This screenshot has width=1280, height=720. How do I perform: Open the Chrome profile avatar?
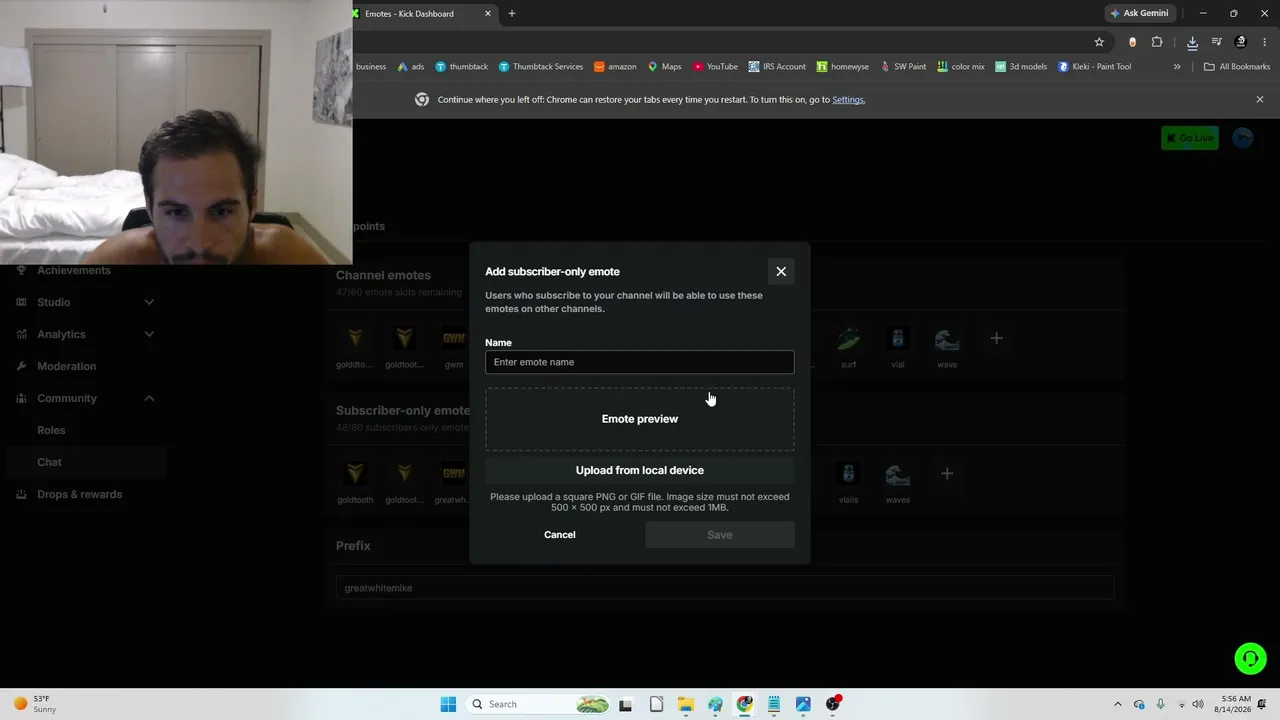point(1241,42)
